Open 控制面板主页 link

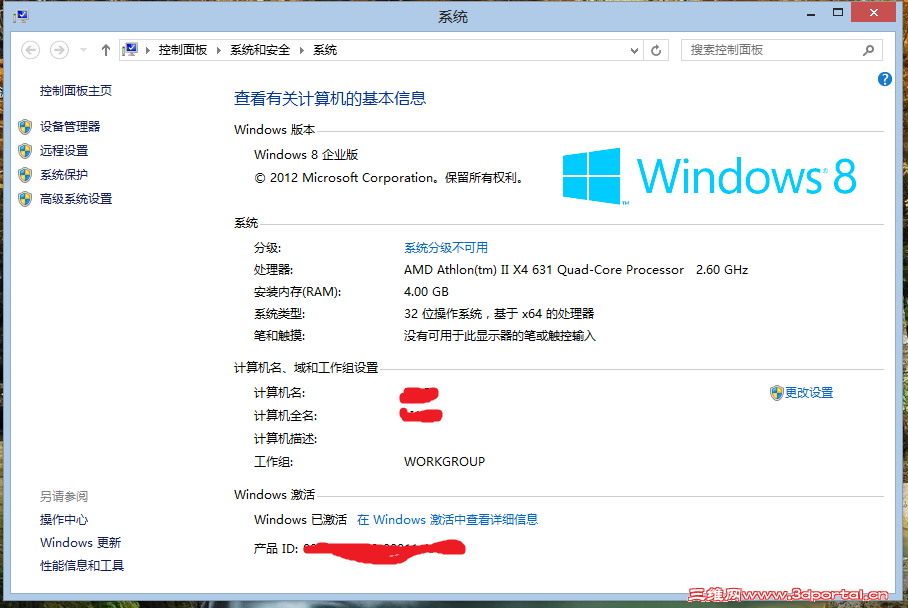pyautogui.click(x=76, y=90)
